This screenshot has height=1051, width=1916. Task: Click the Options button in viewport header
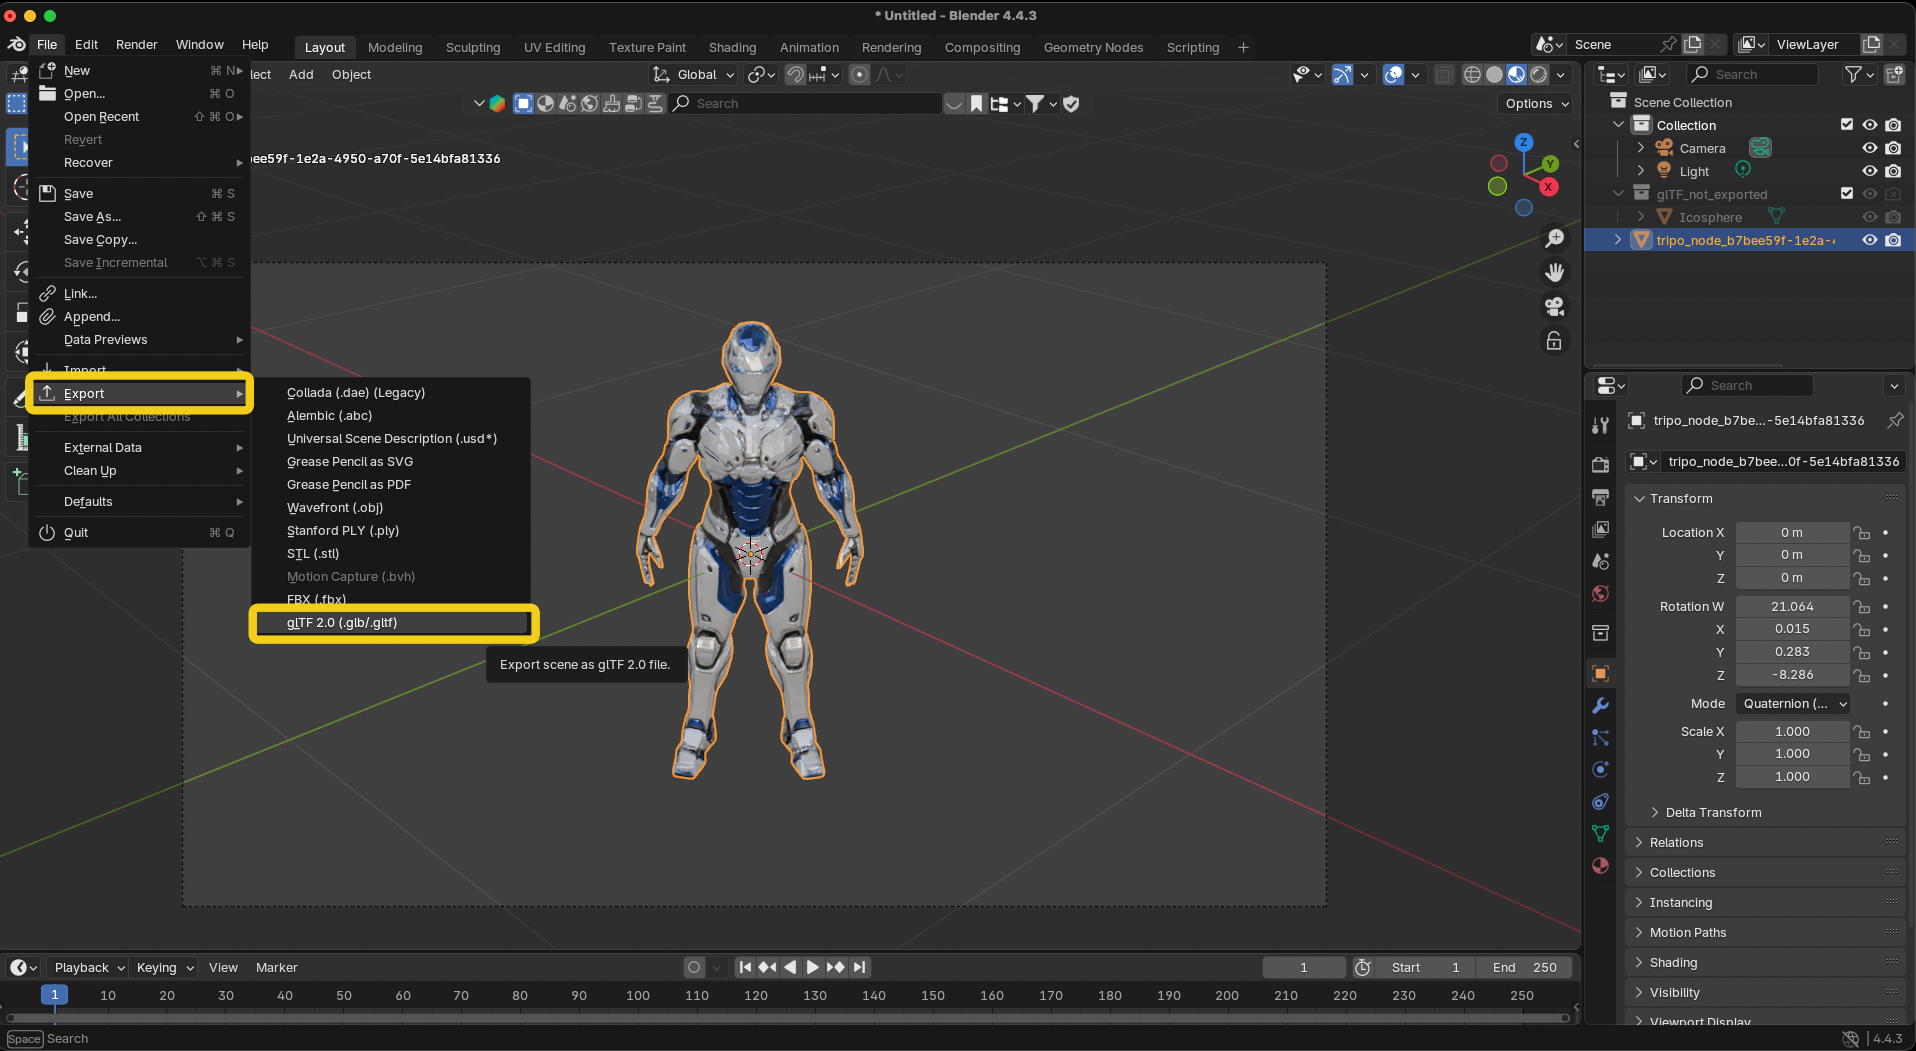pos(1536,104)
